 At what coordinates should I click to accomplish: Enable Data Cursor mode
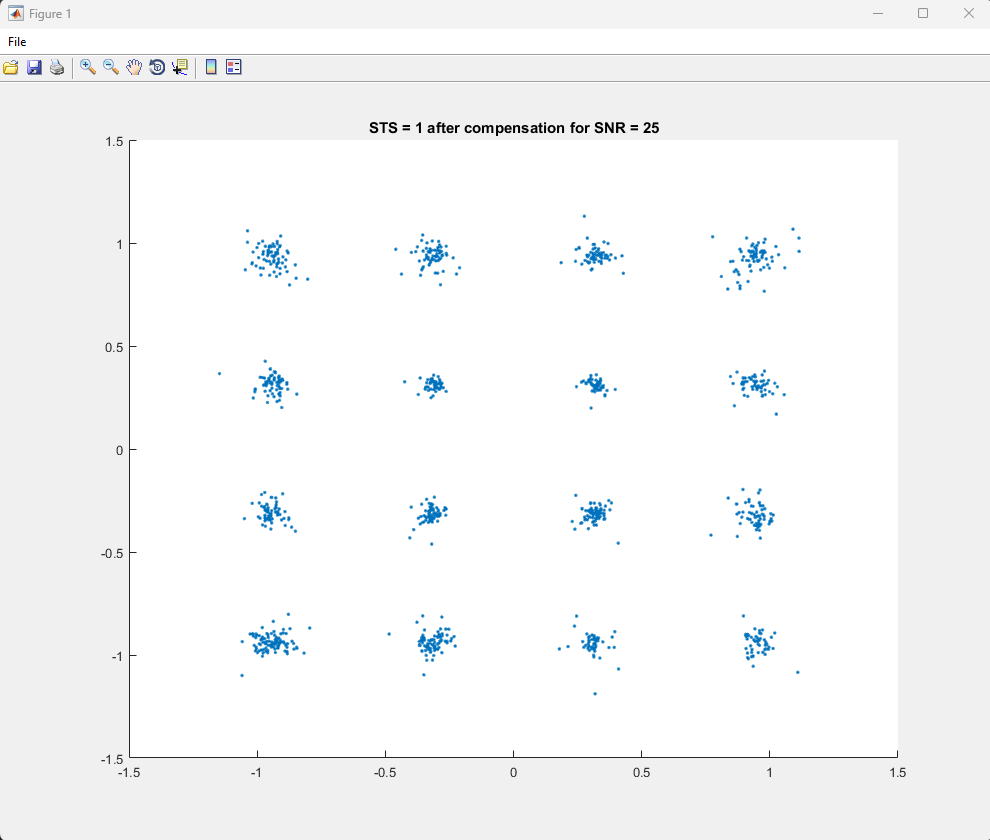[x=179, y=67]
